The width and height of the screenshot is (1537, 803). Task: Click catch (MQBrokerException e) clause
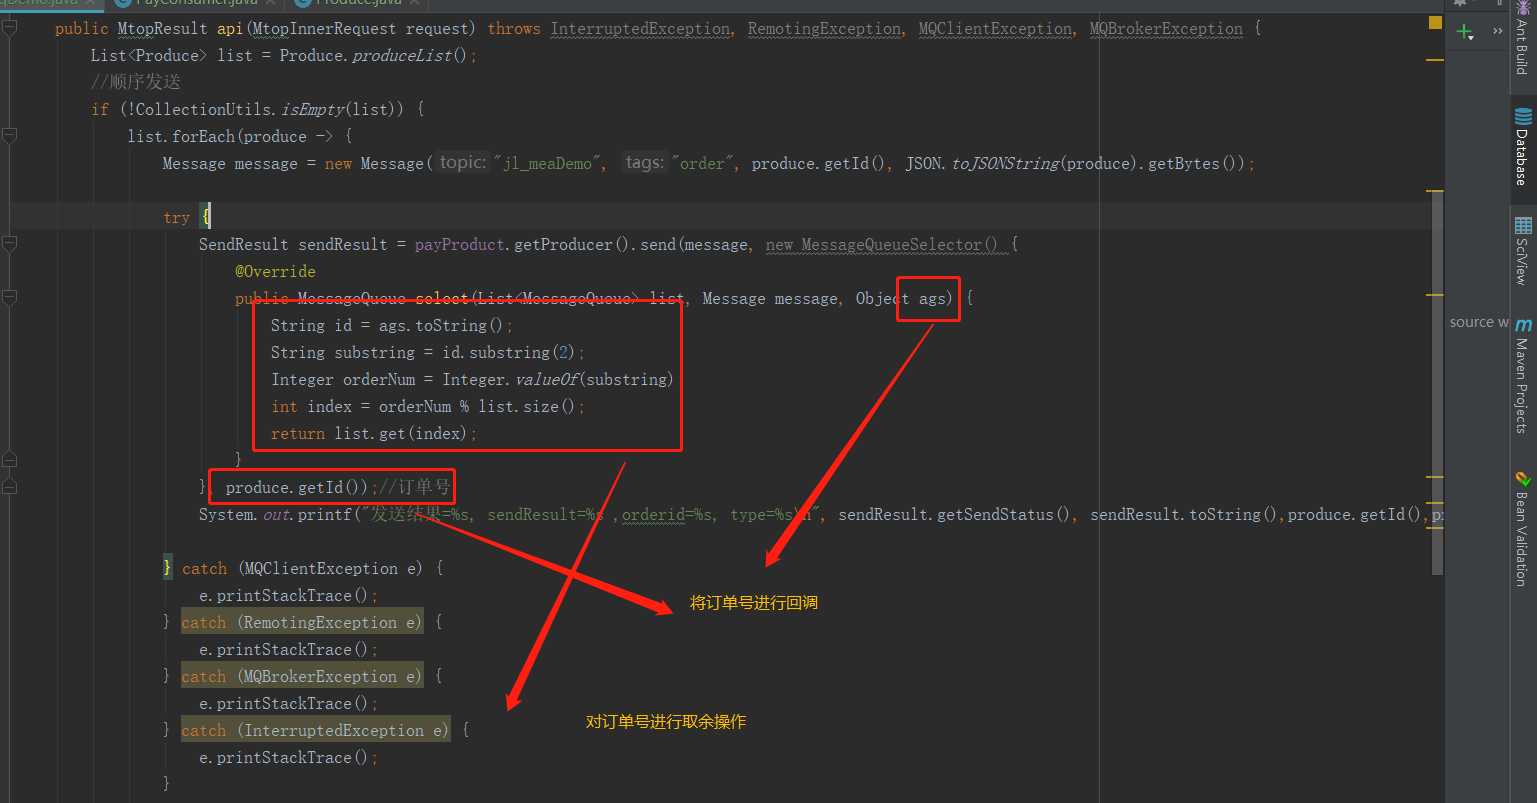click(302, 677)
